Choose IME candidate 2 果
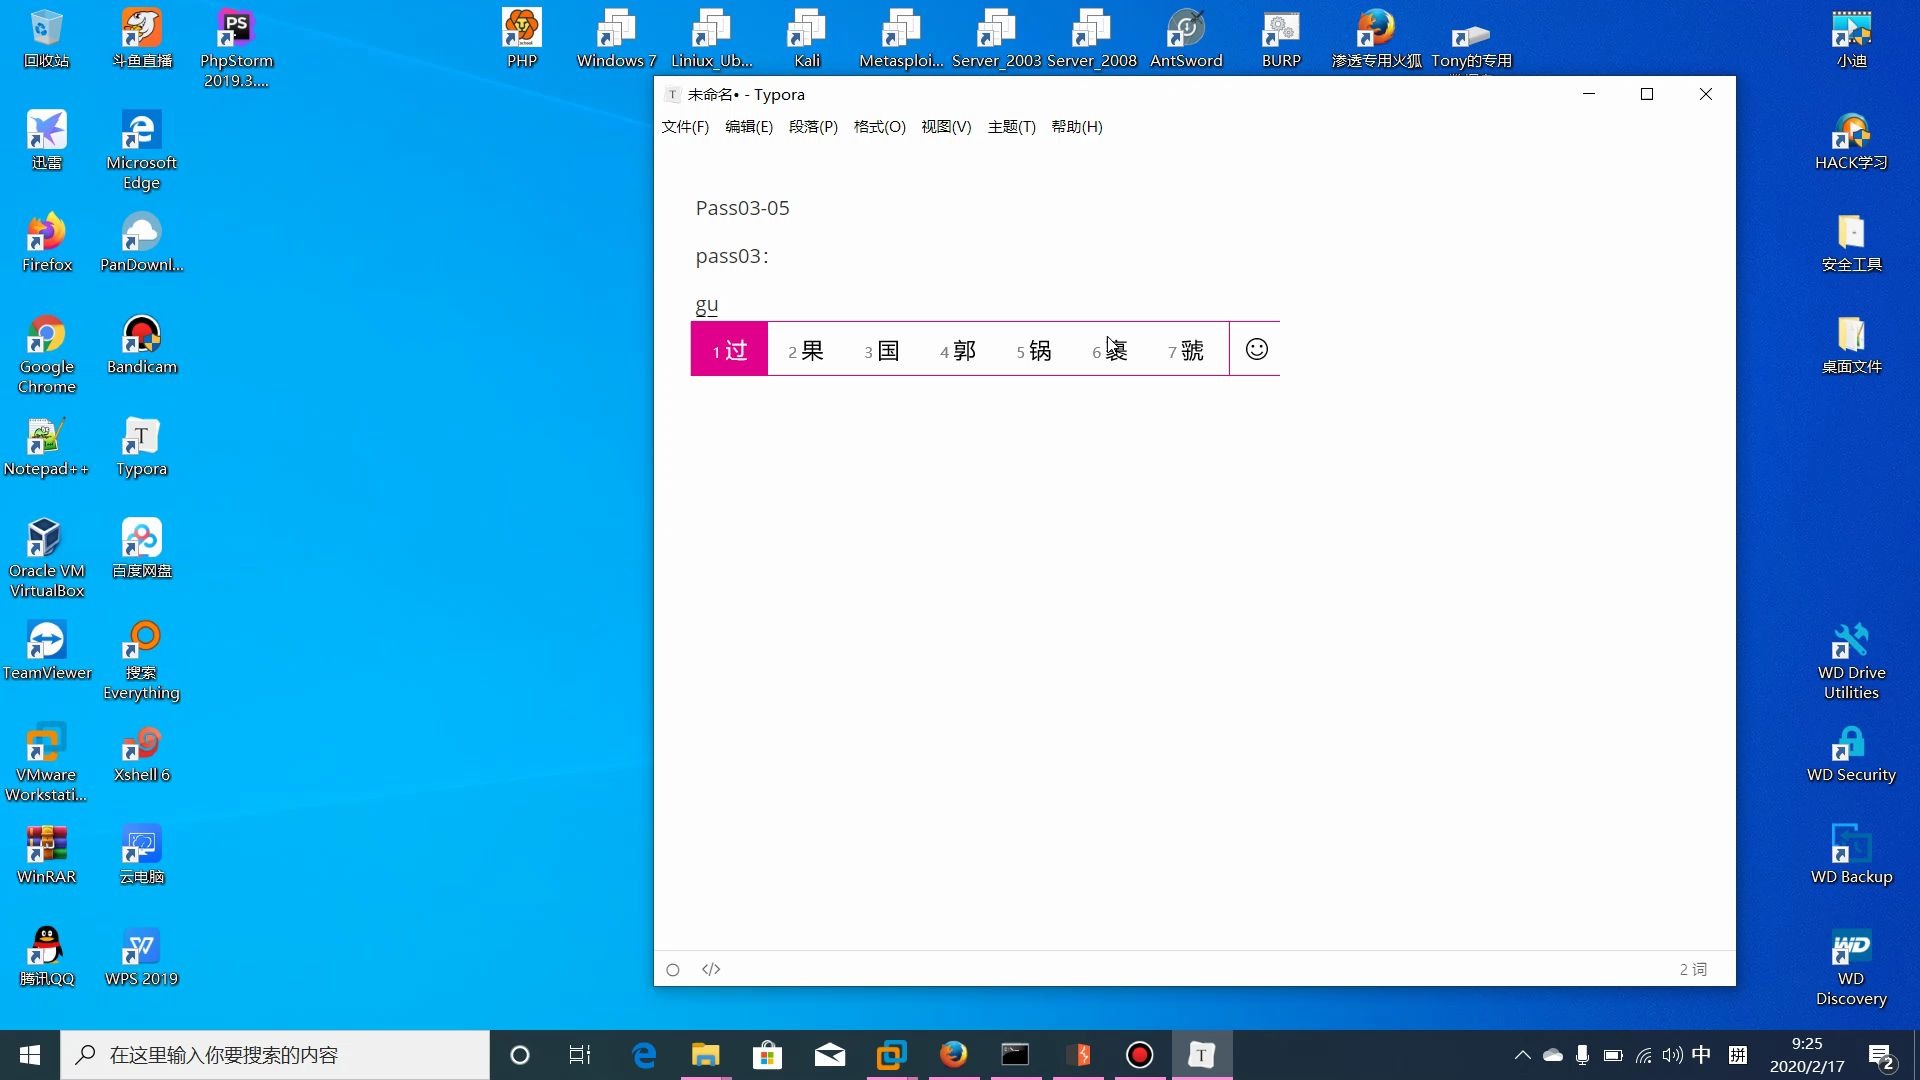This screenshot has width=1920, height=1080. 805,350
